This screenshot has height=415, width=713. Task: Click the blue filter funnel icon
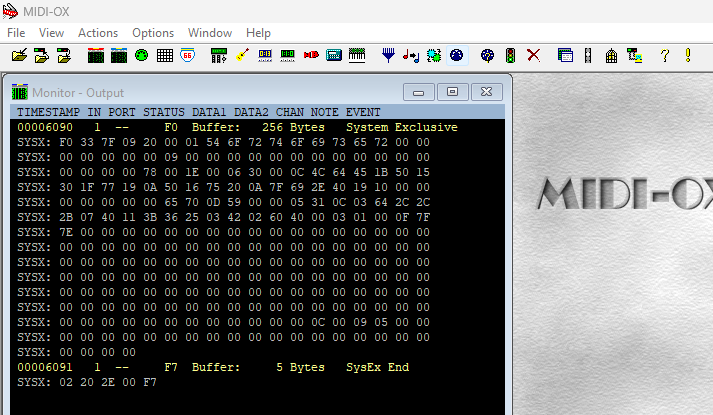pyautogui.click(x=388, y=56)
